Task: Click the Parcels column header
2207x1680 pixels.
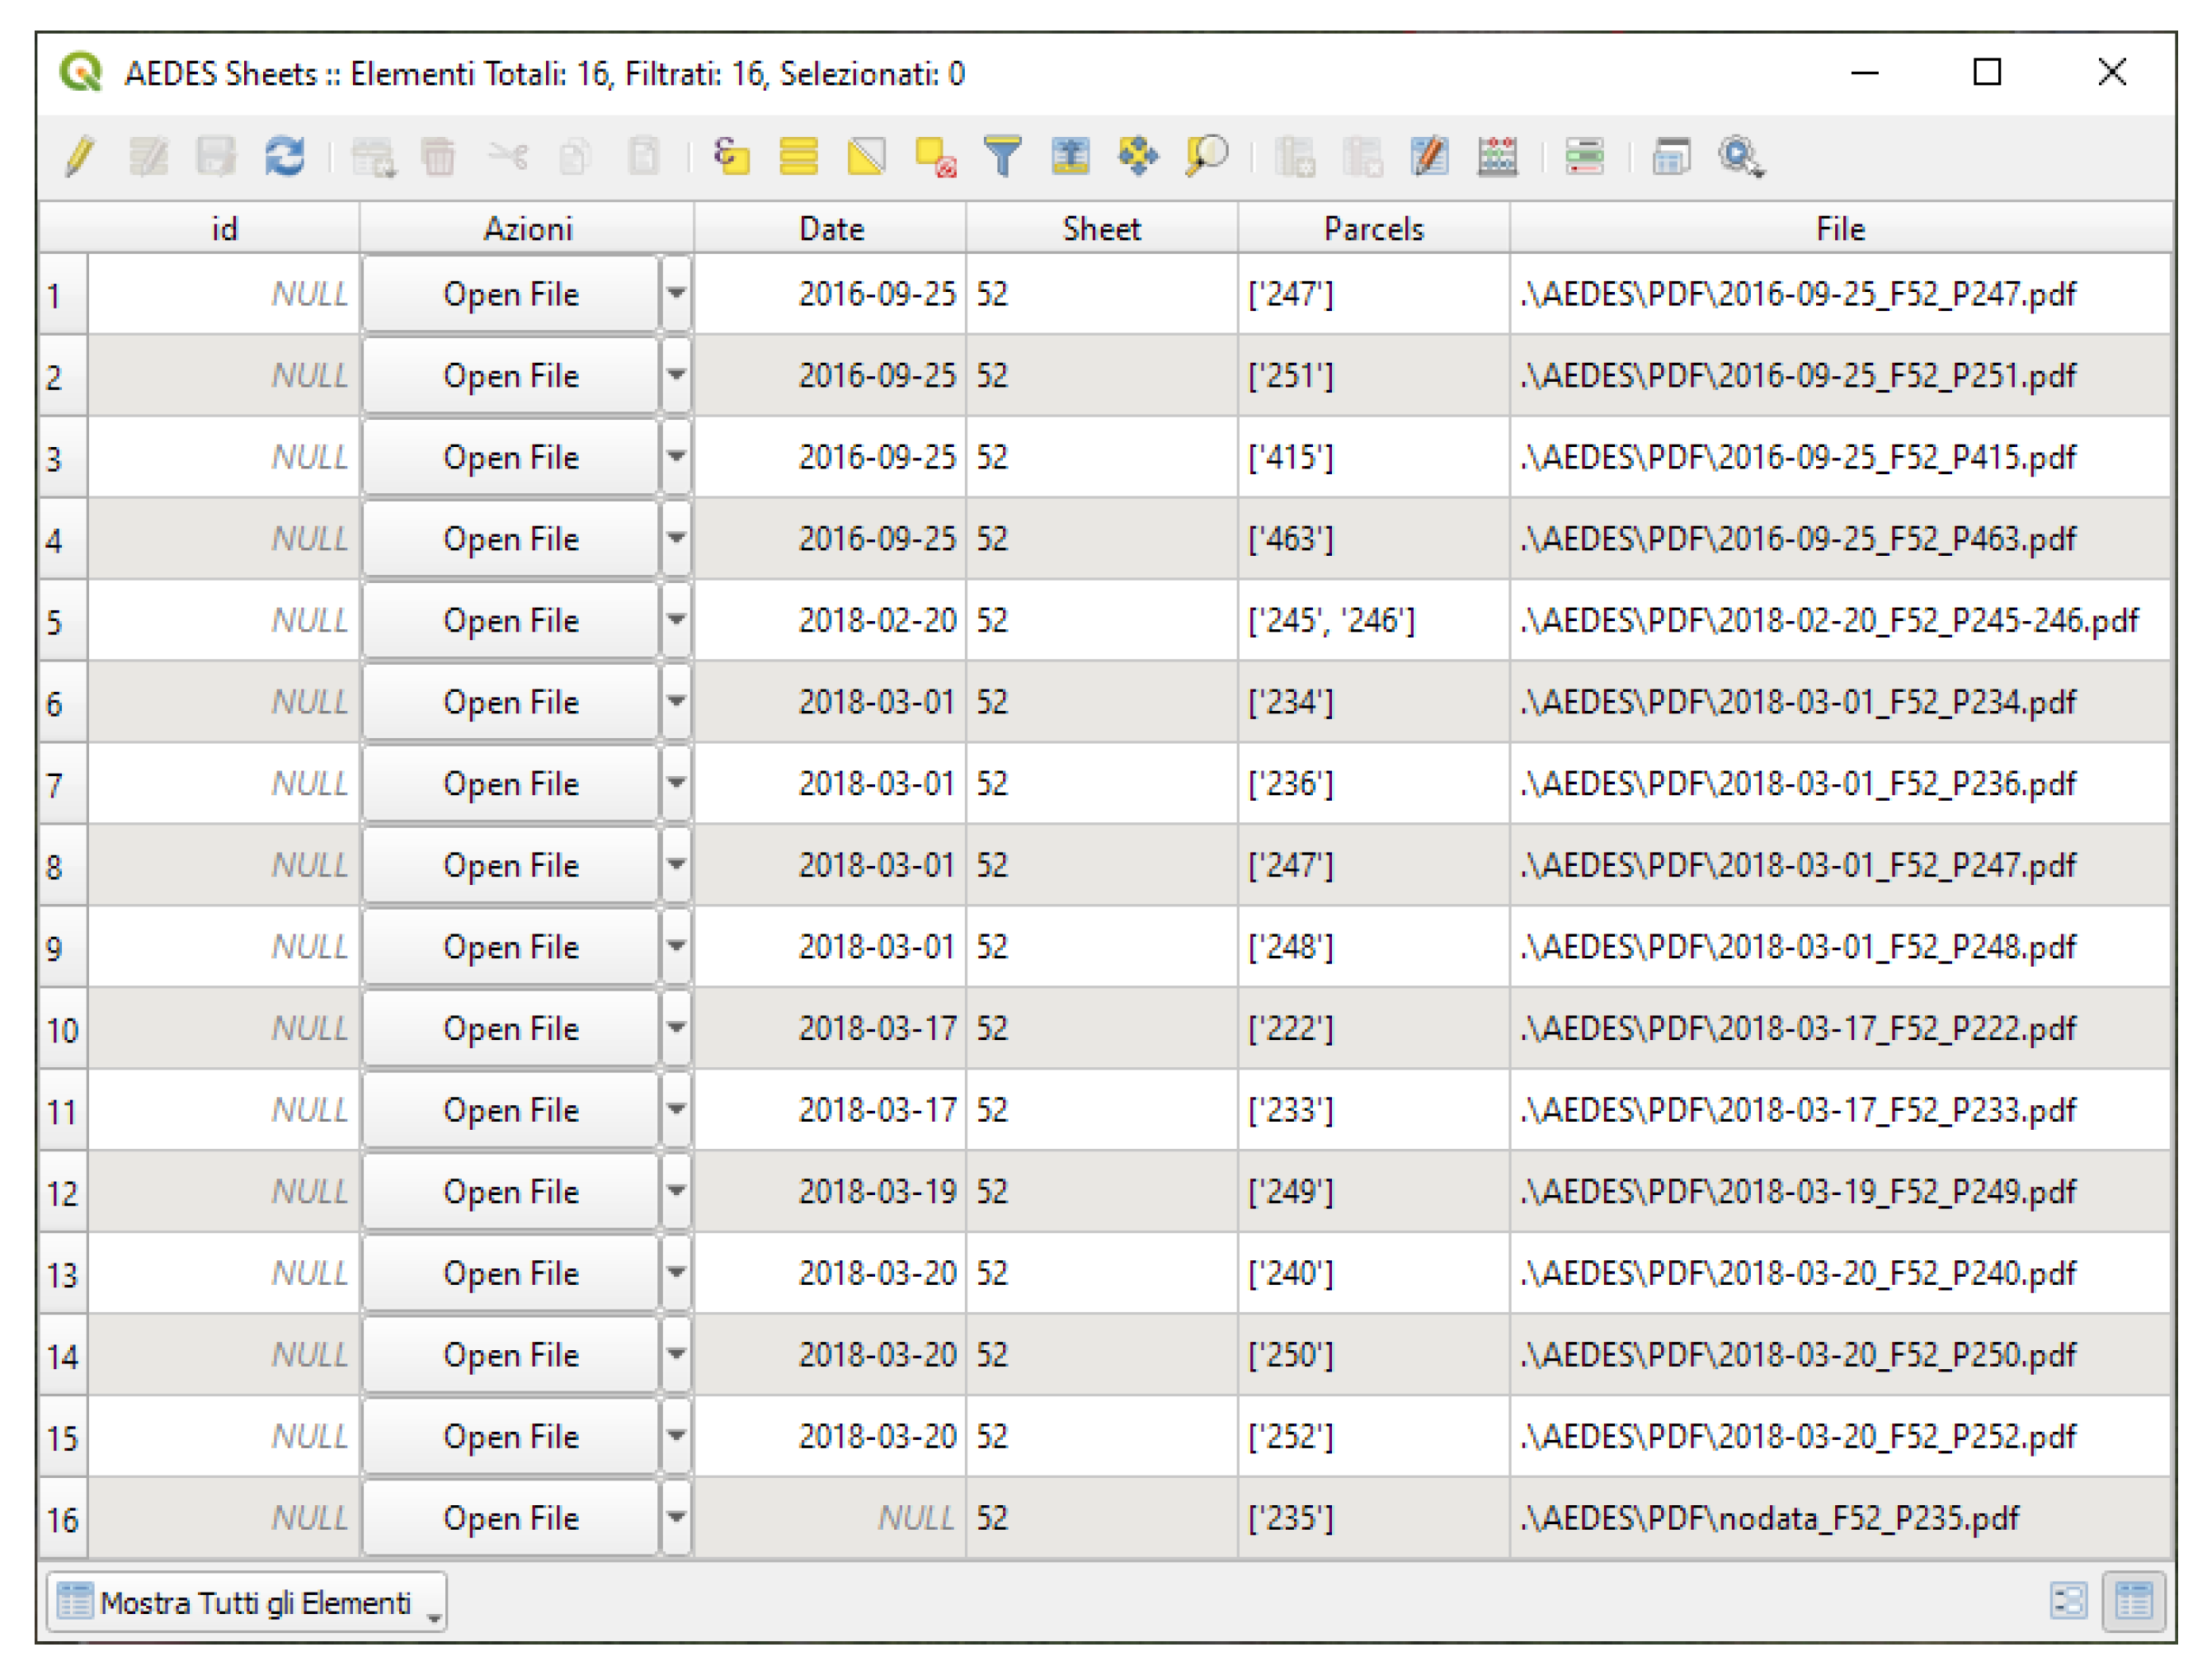Action: (1372, 229)
